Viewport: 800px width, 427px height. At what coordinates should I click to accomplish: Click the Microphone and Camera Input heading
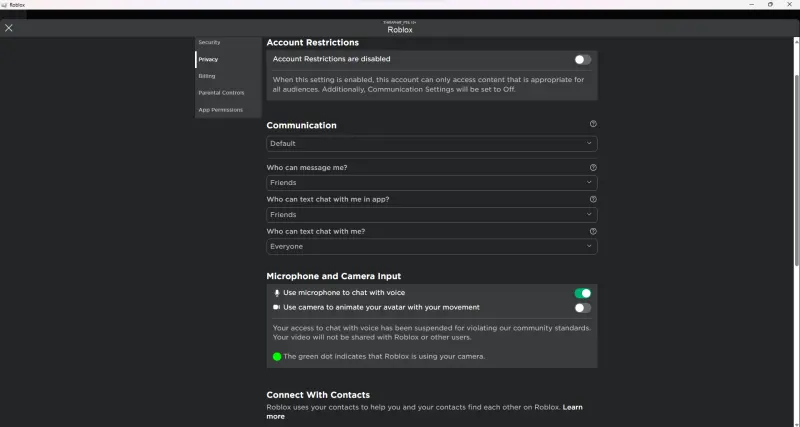click(334, 277)
